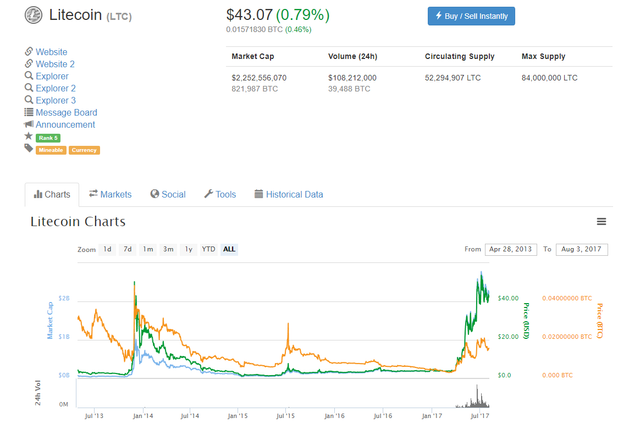Open the Explorer 3 link
This screenshot has width=640, height=433.
56,100
